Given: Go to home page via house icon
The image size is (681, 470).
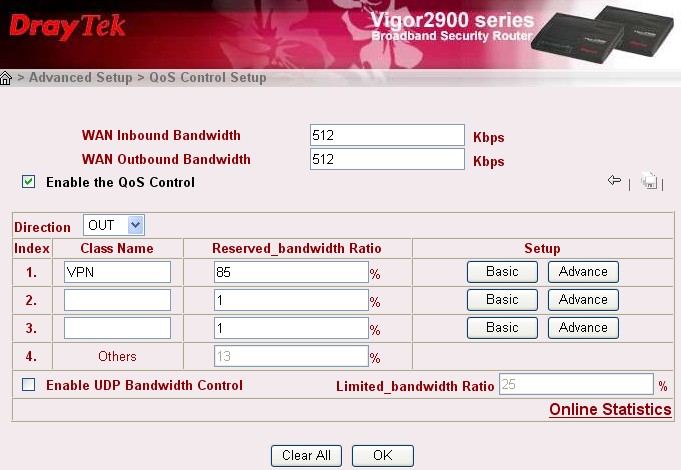Looking at the screenshot, I should pyautogui.click(x=6, y=78).
